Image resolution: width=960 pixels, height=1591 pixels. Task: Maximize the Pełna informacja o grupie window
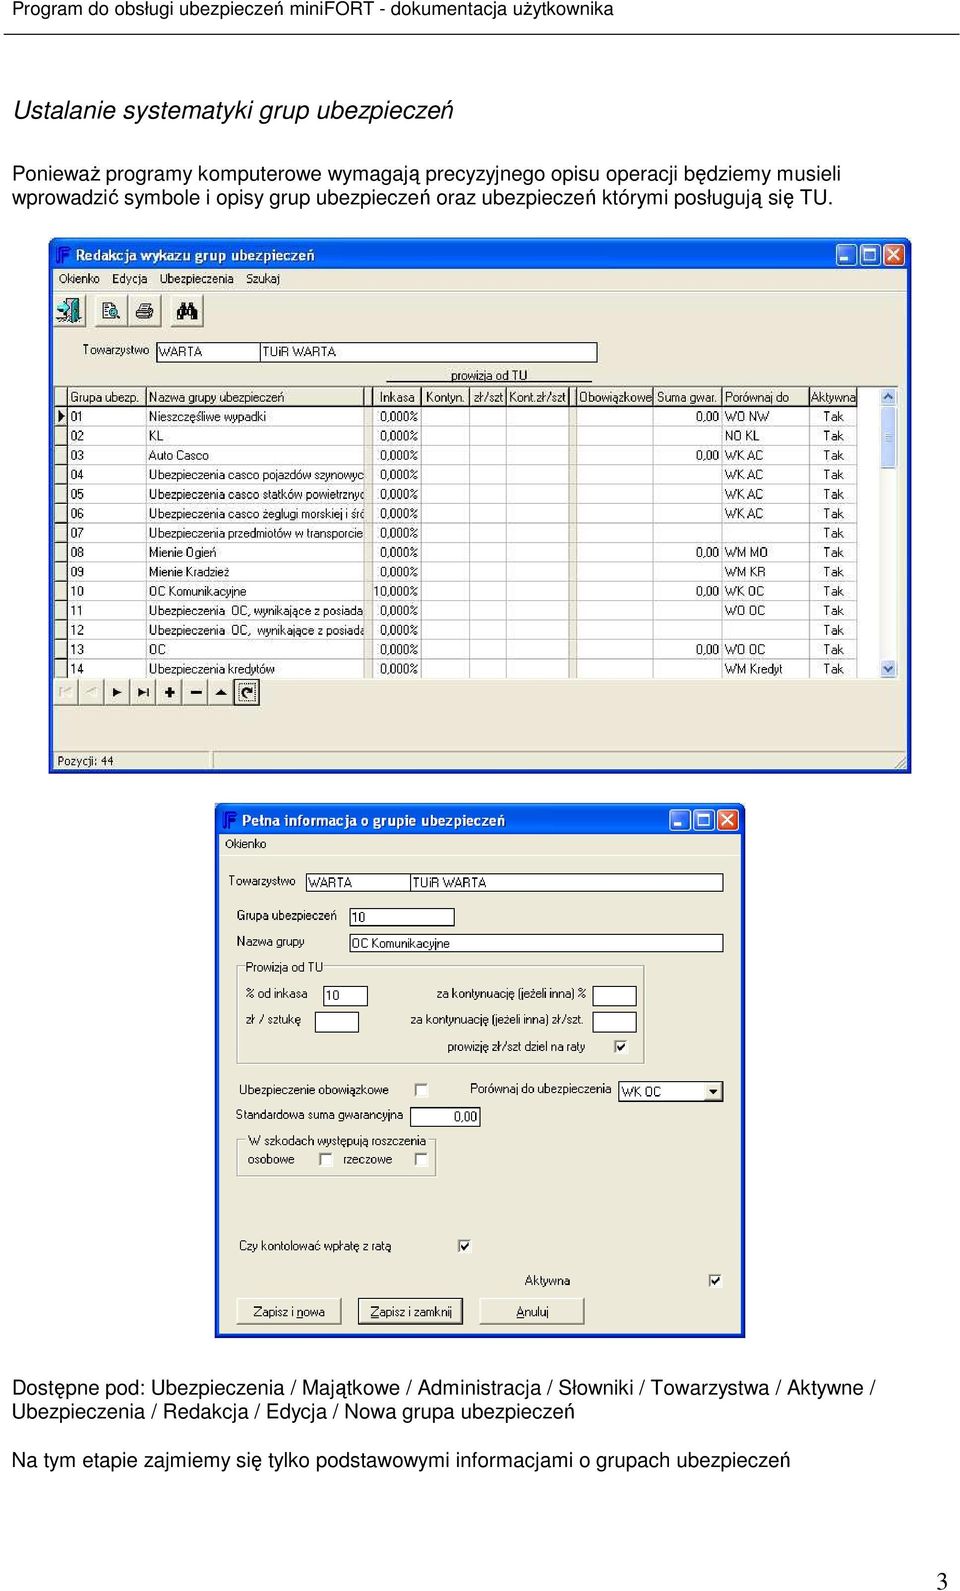tap(704, 820)
